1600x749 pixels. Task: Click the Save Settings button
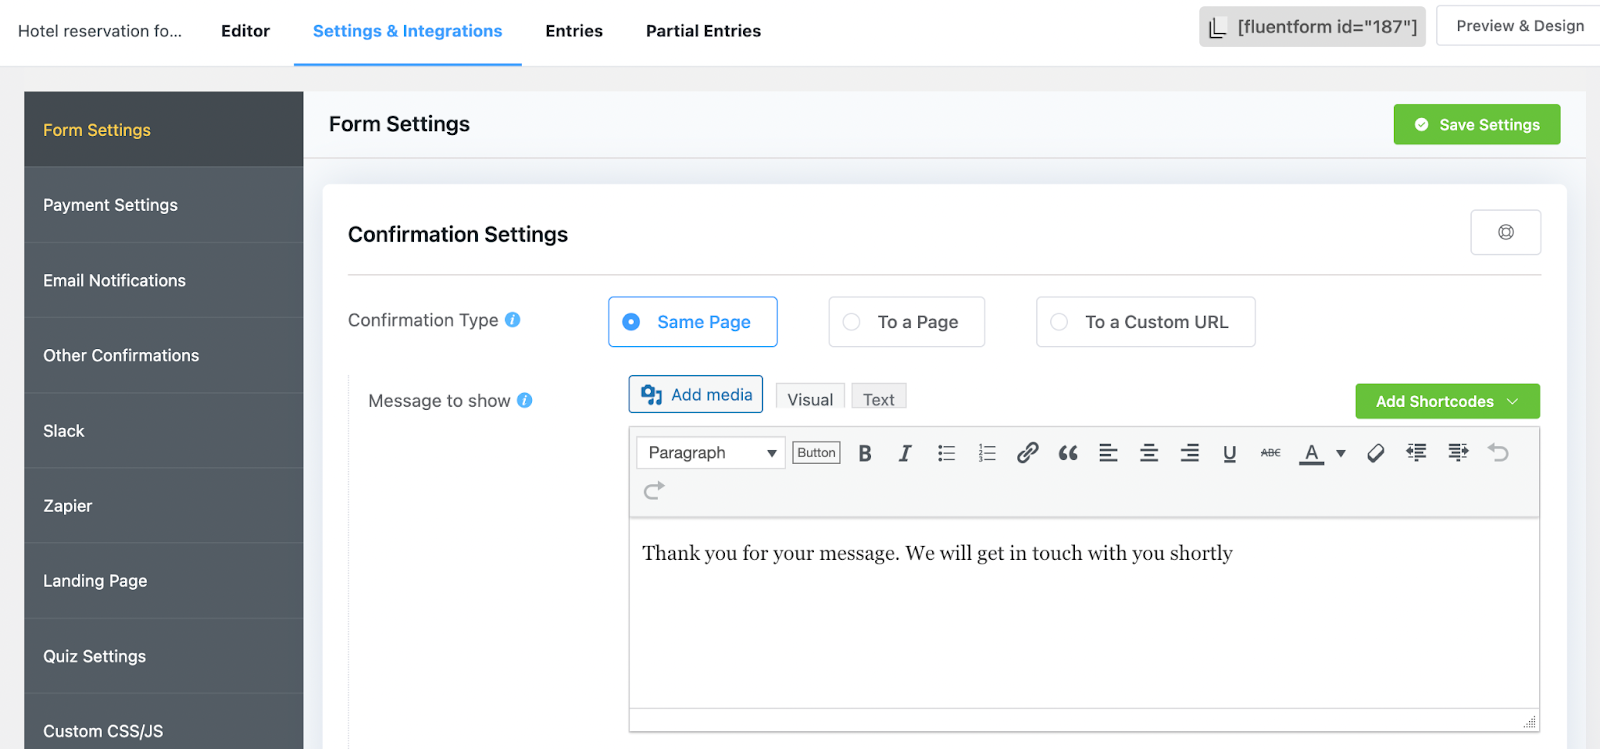[x=1476, y=125]
